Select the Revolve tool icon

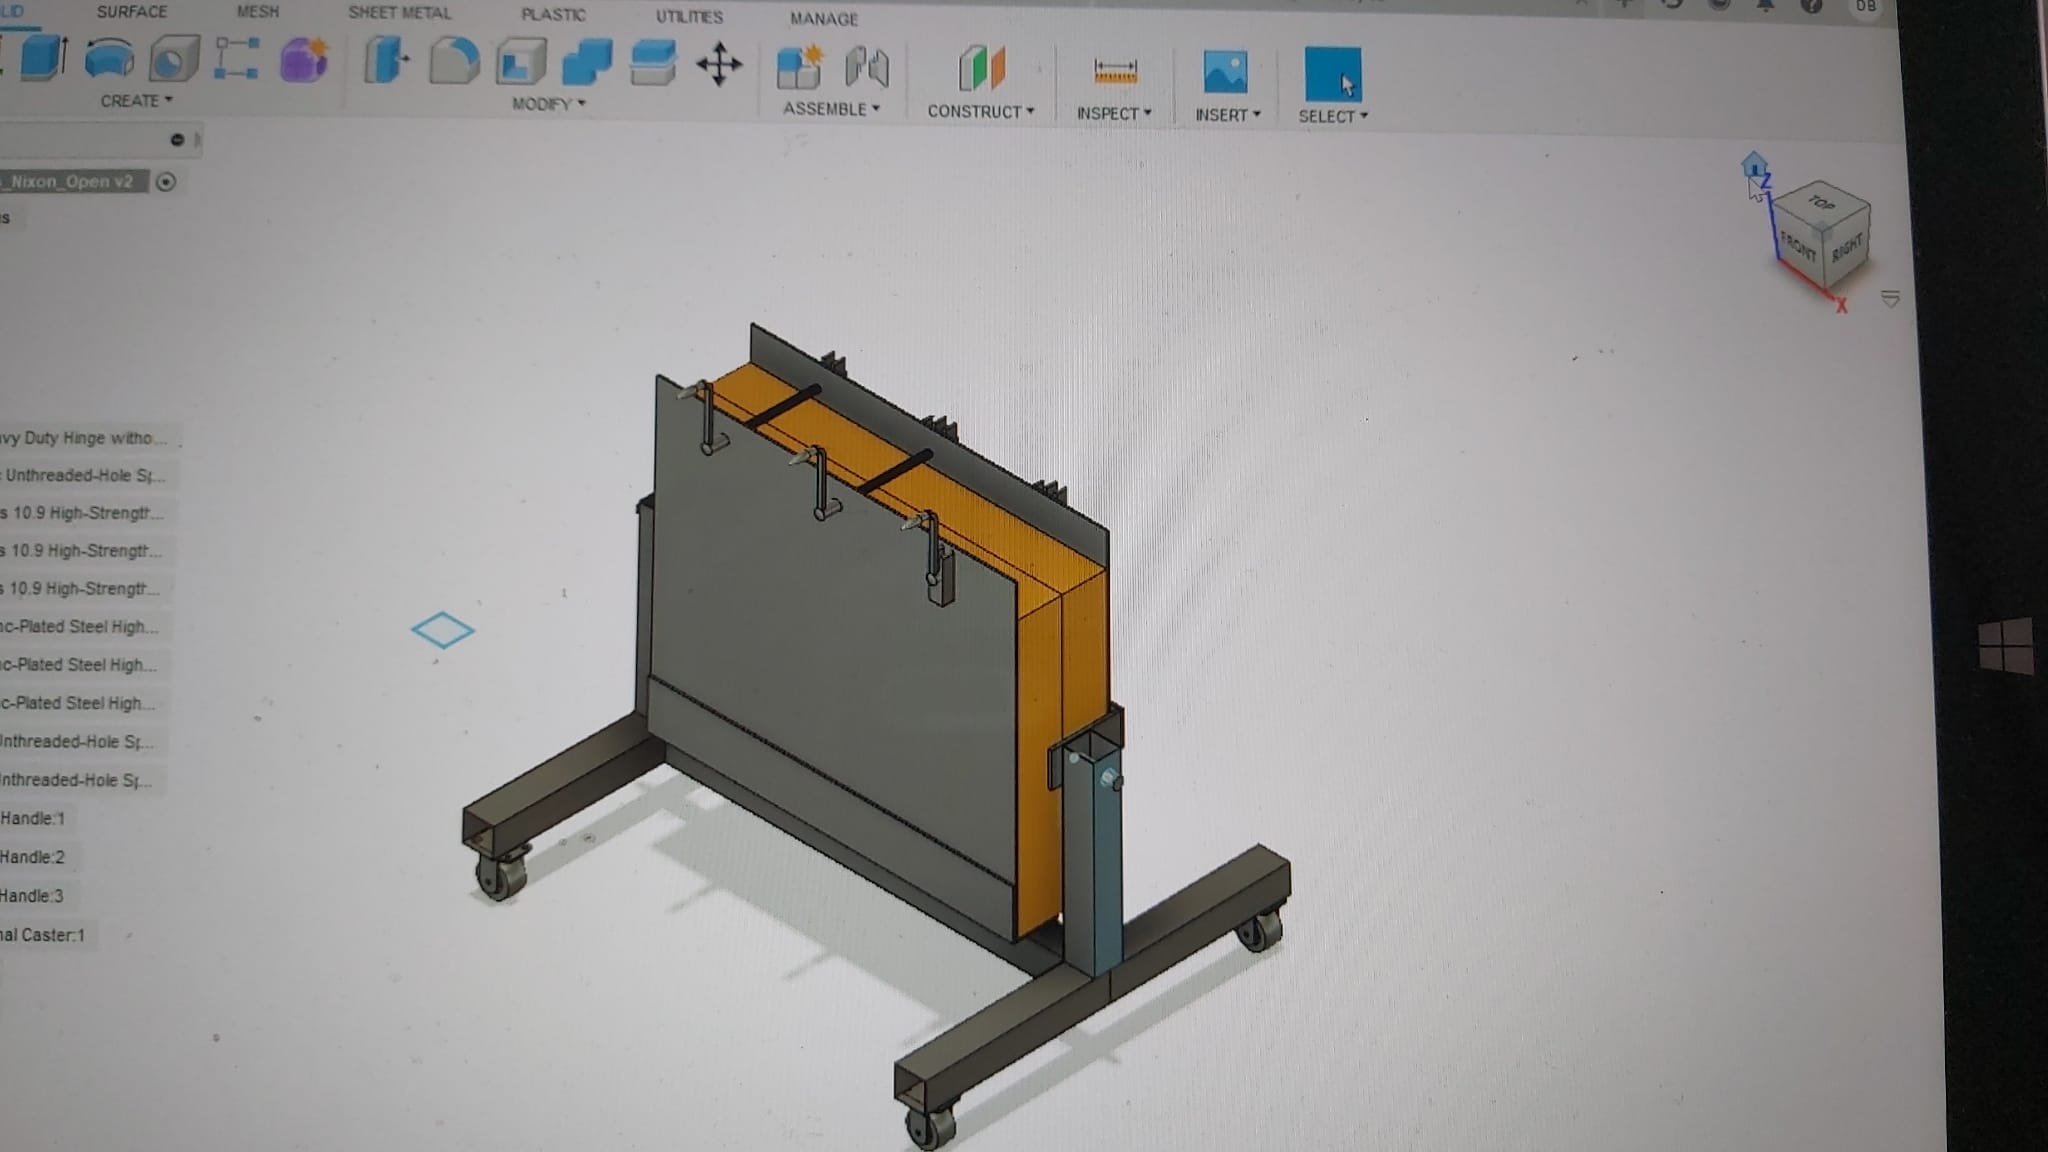pyautogui.click(x=109, y=58)
